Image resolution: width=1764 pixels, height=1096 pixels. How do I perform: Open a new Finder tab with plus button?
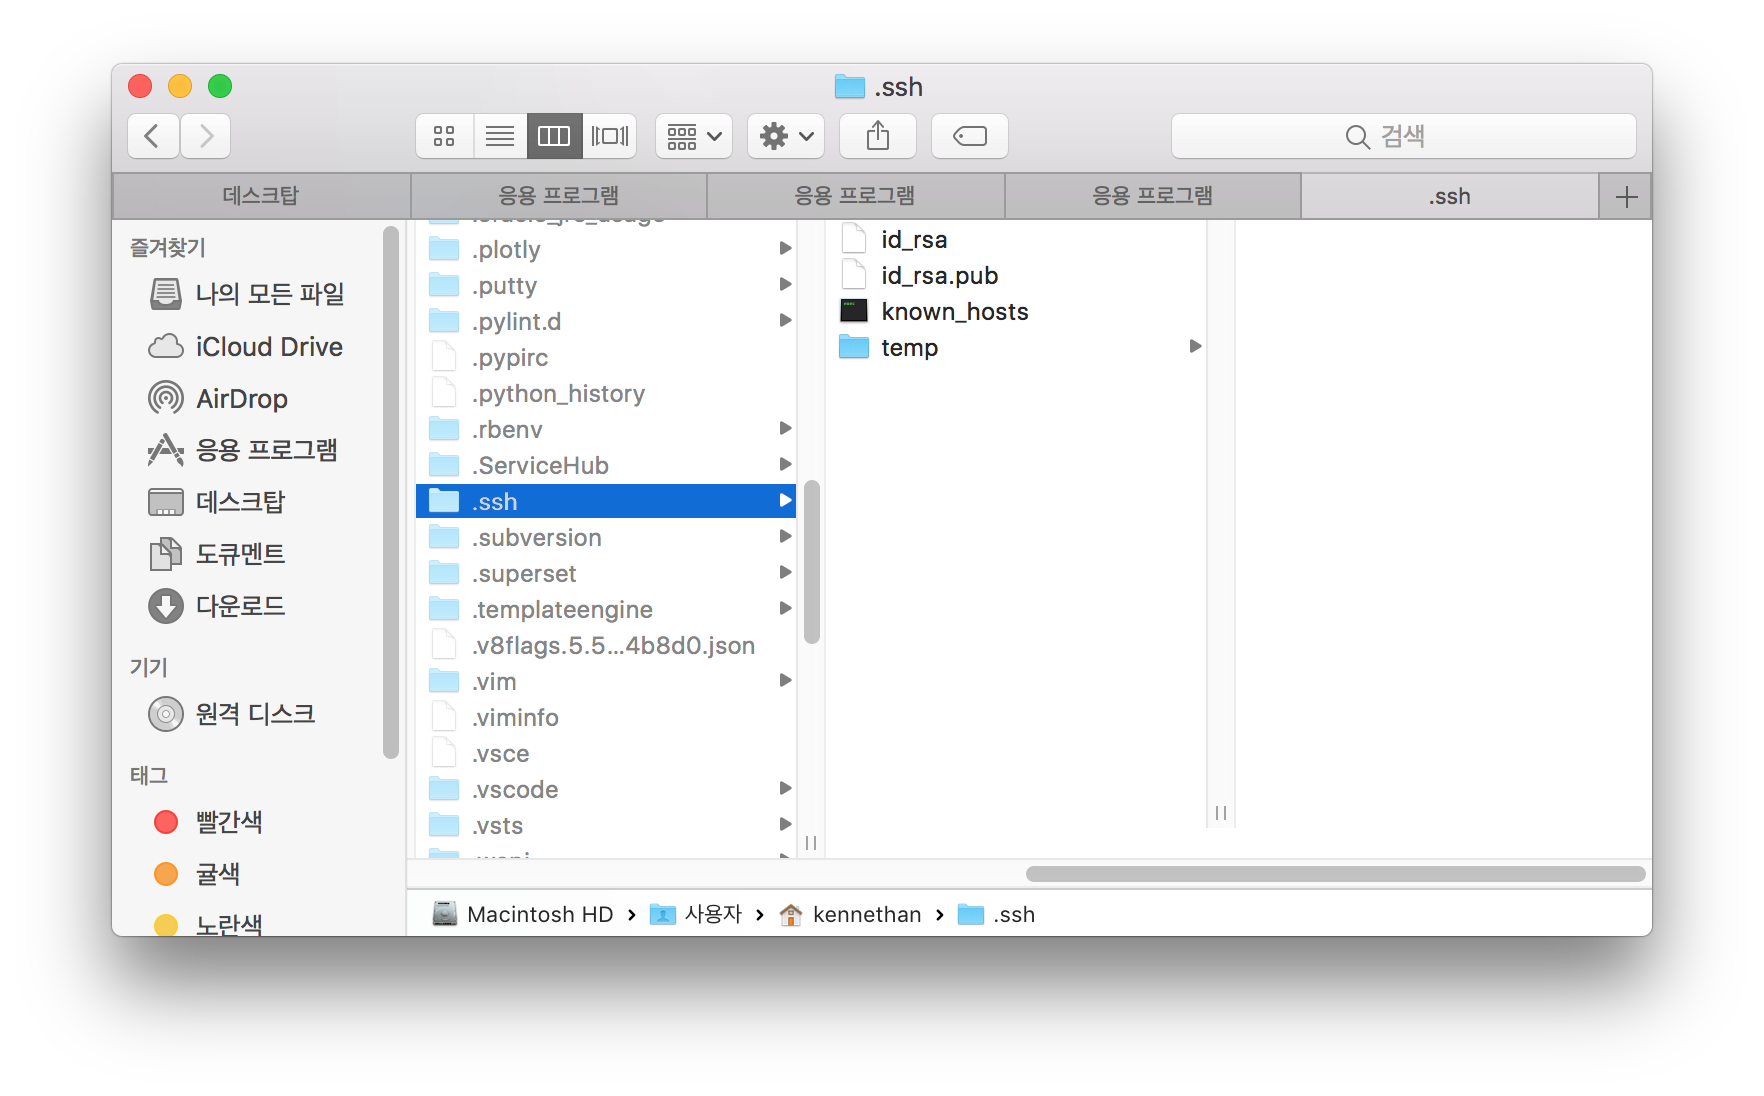pyautogui.click(x=1625, y=195)
